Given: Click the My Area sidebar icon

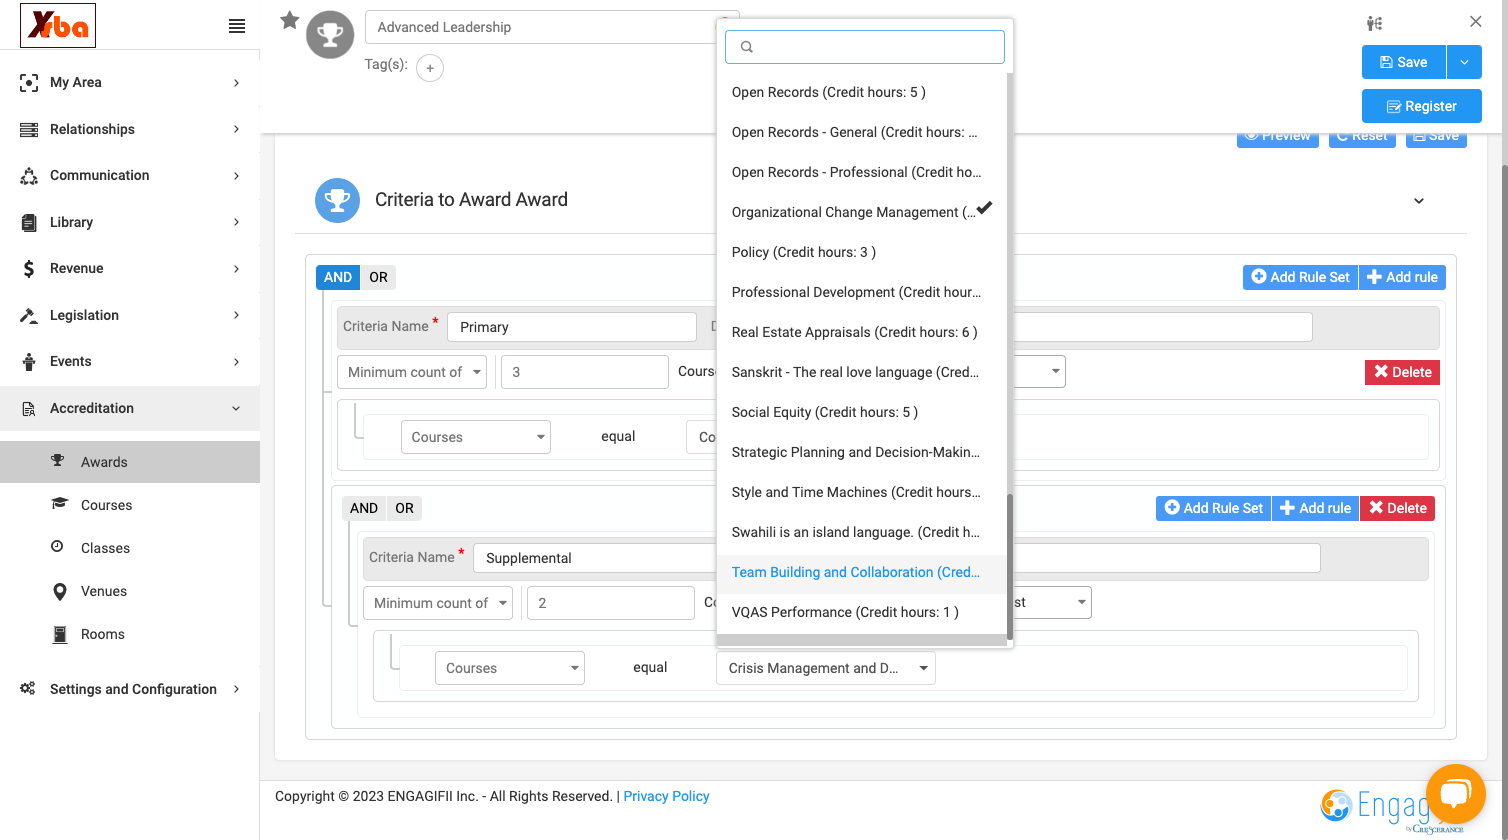Looking at the screenshot, I should point(29,83).
